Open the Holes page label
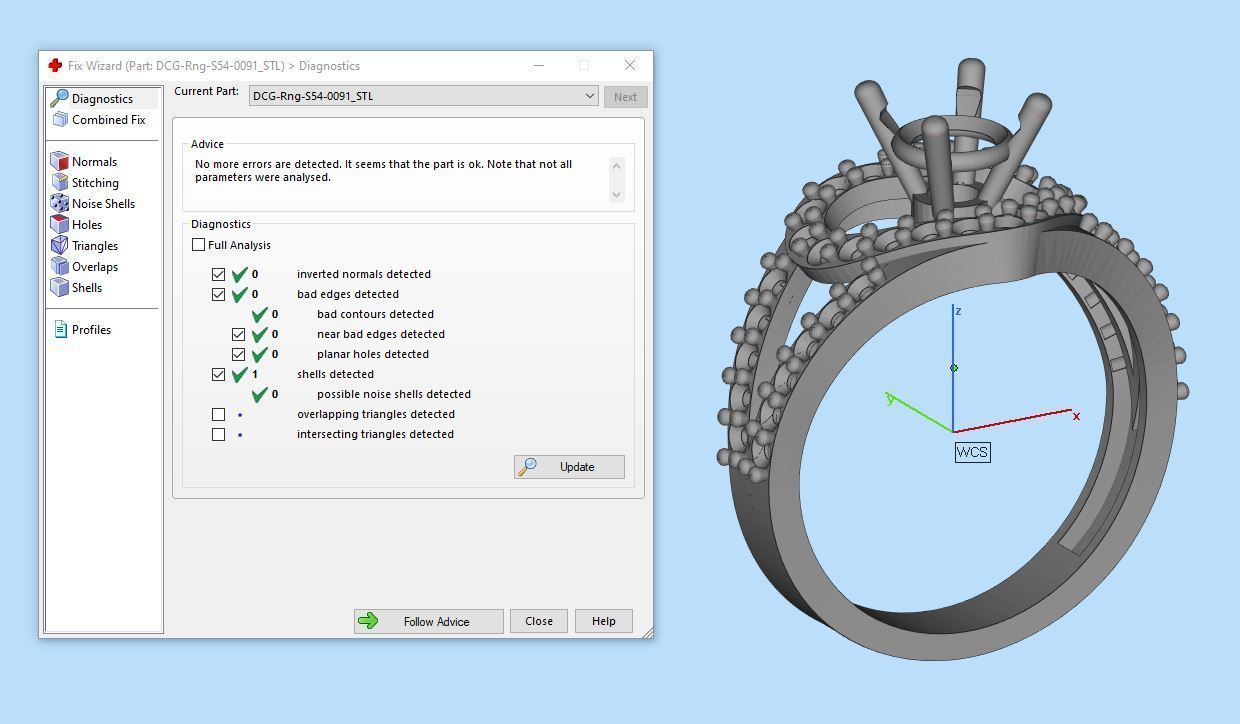 87,225
